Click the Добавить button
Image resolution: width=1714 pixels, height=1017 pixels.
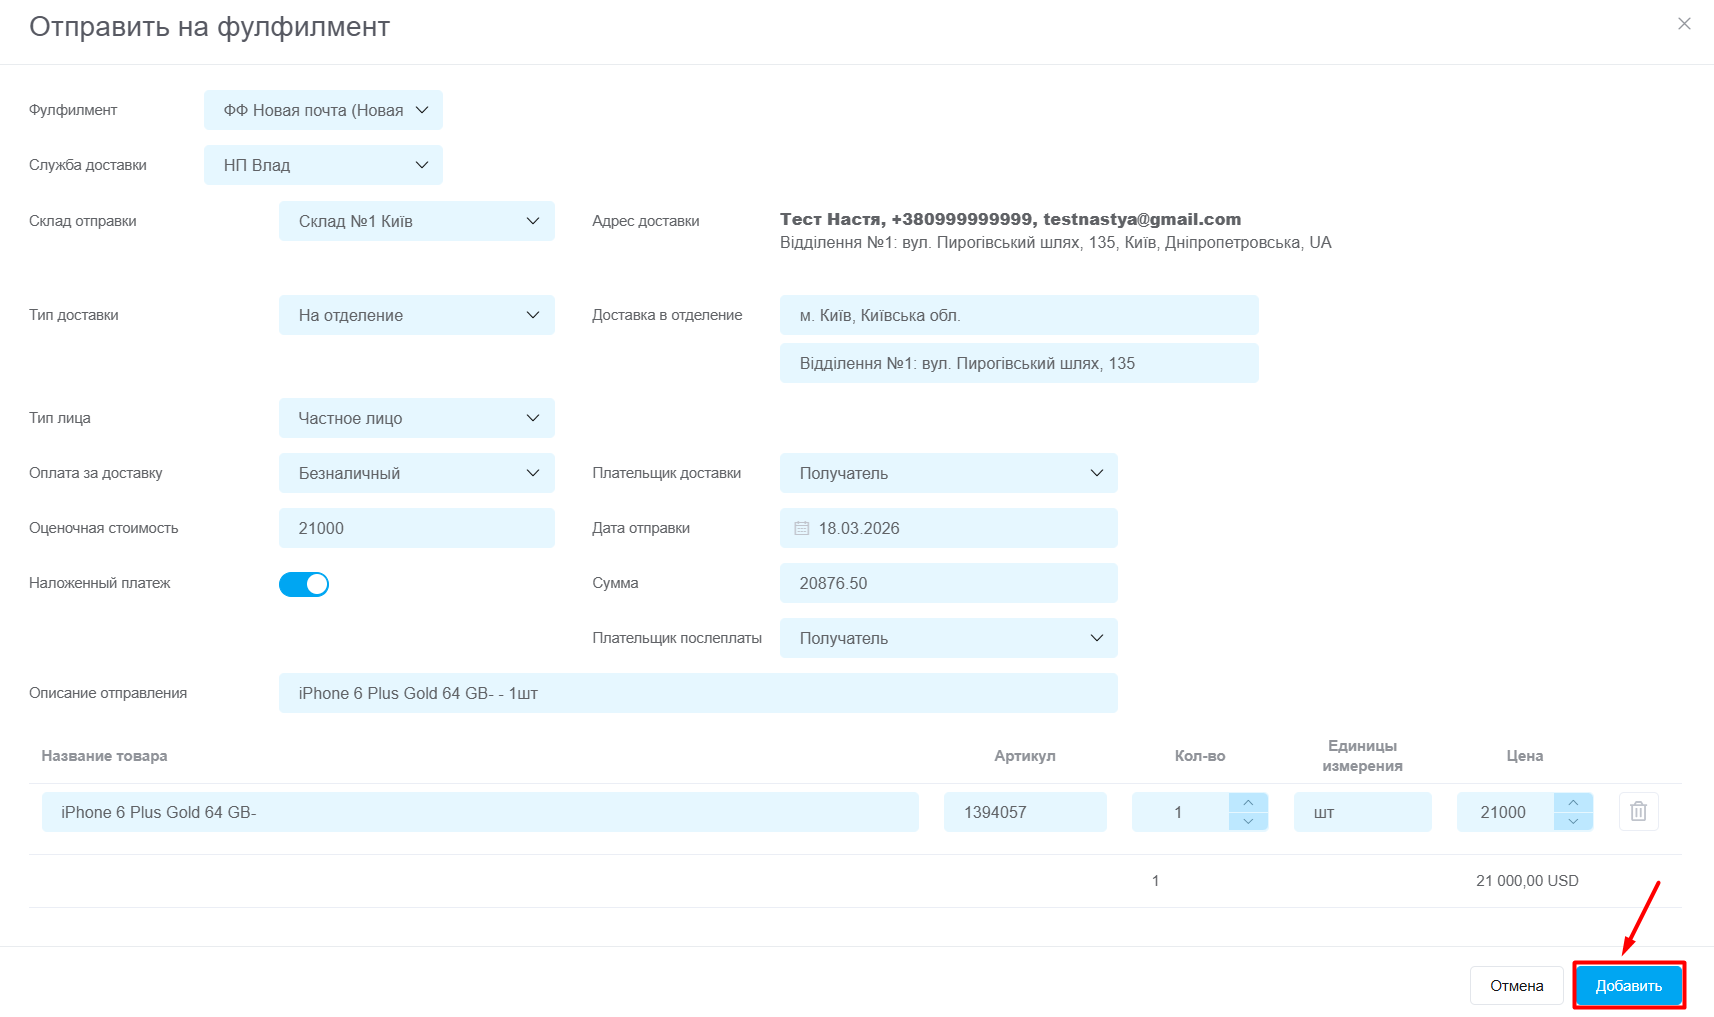(1628, 986)
